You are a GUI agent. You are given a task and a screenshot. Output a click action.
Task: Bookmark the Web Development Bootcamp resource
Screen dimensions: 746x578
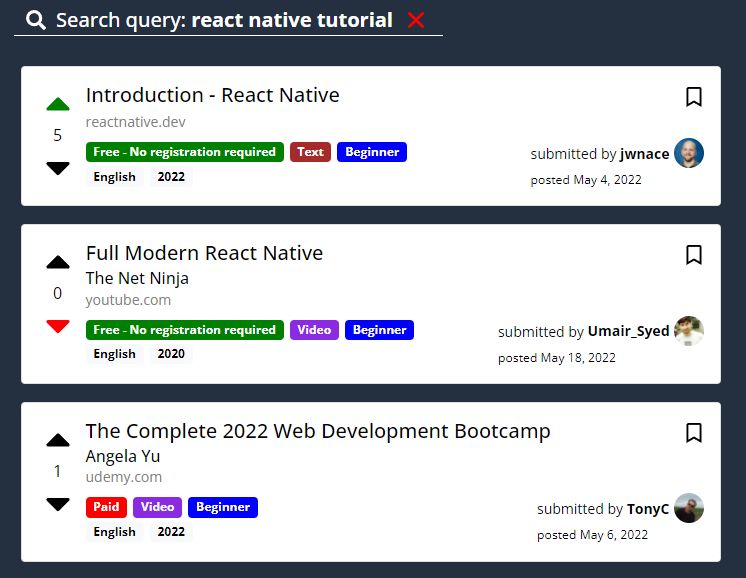[x=694, y=432]
